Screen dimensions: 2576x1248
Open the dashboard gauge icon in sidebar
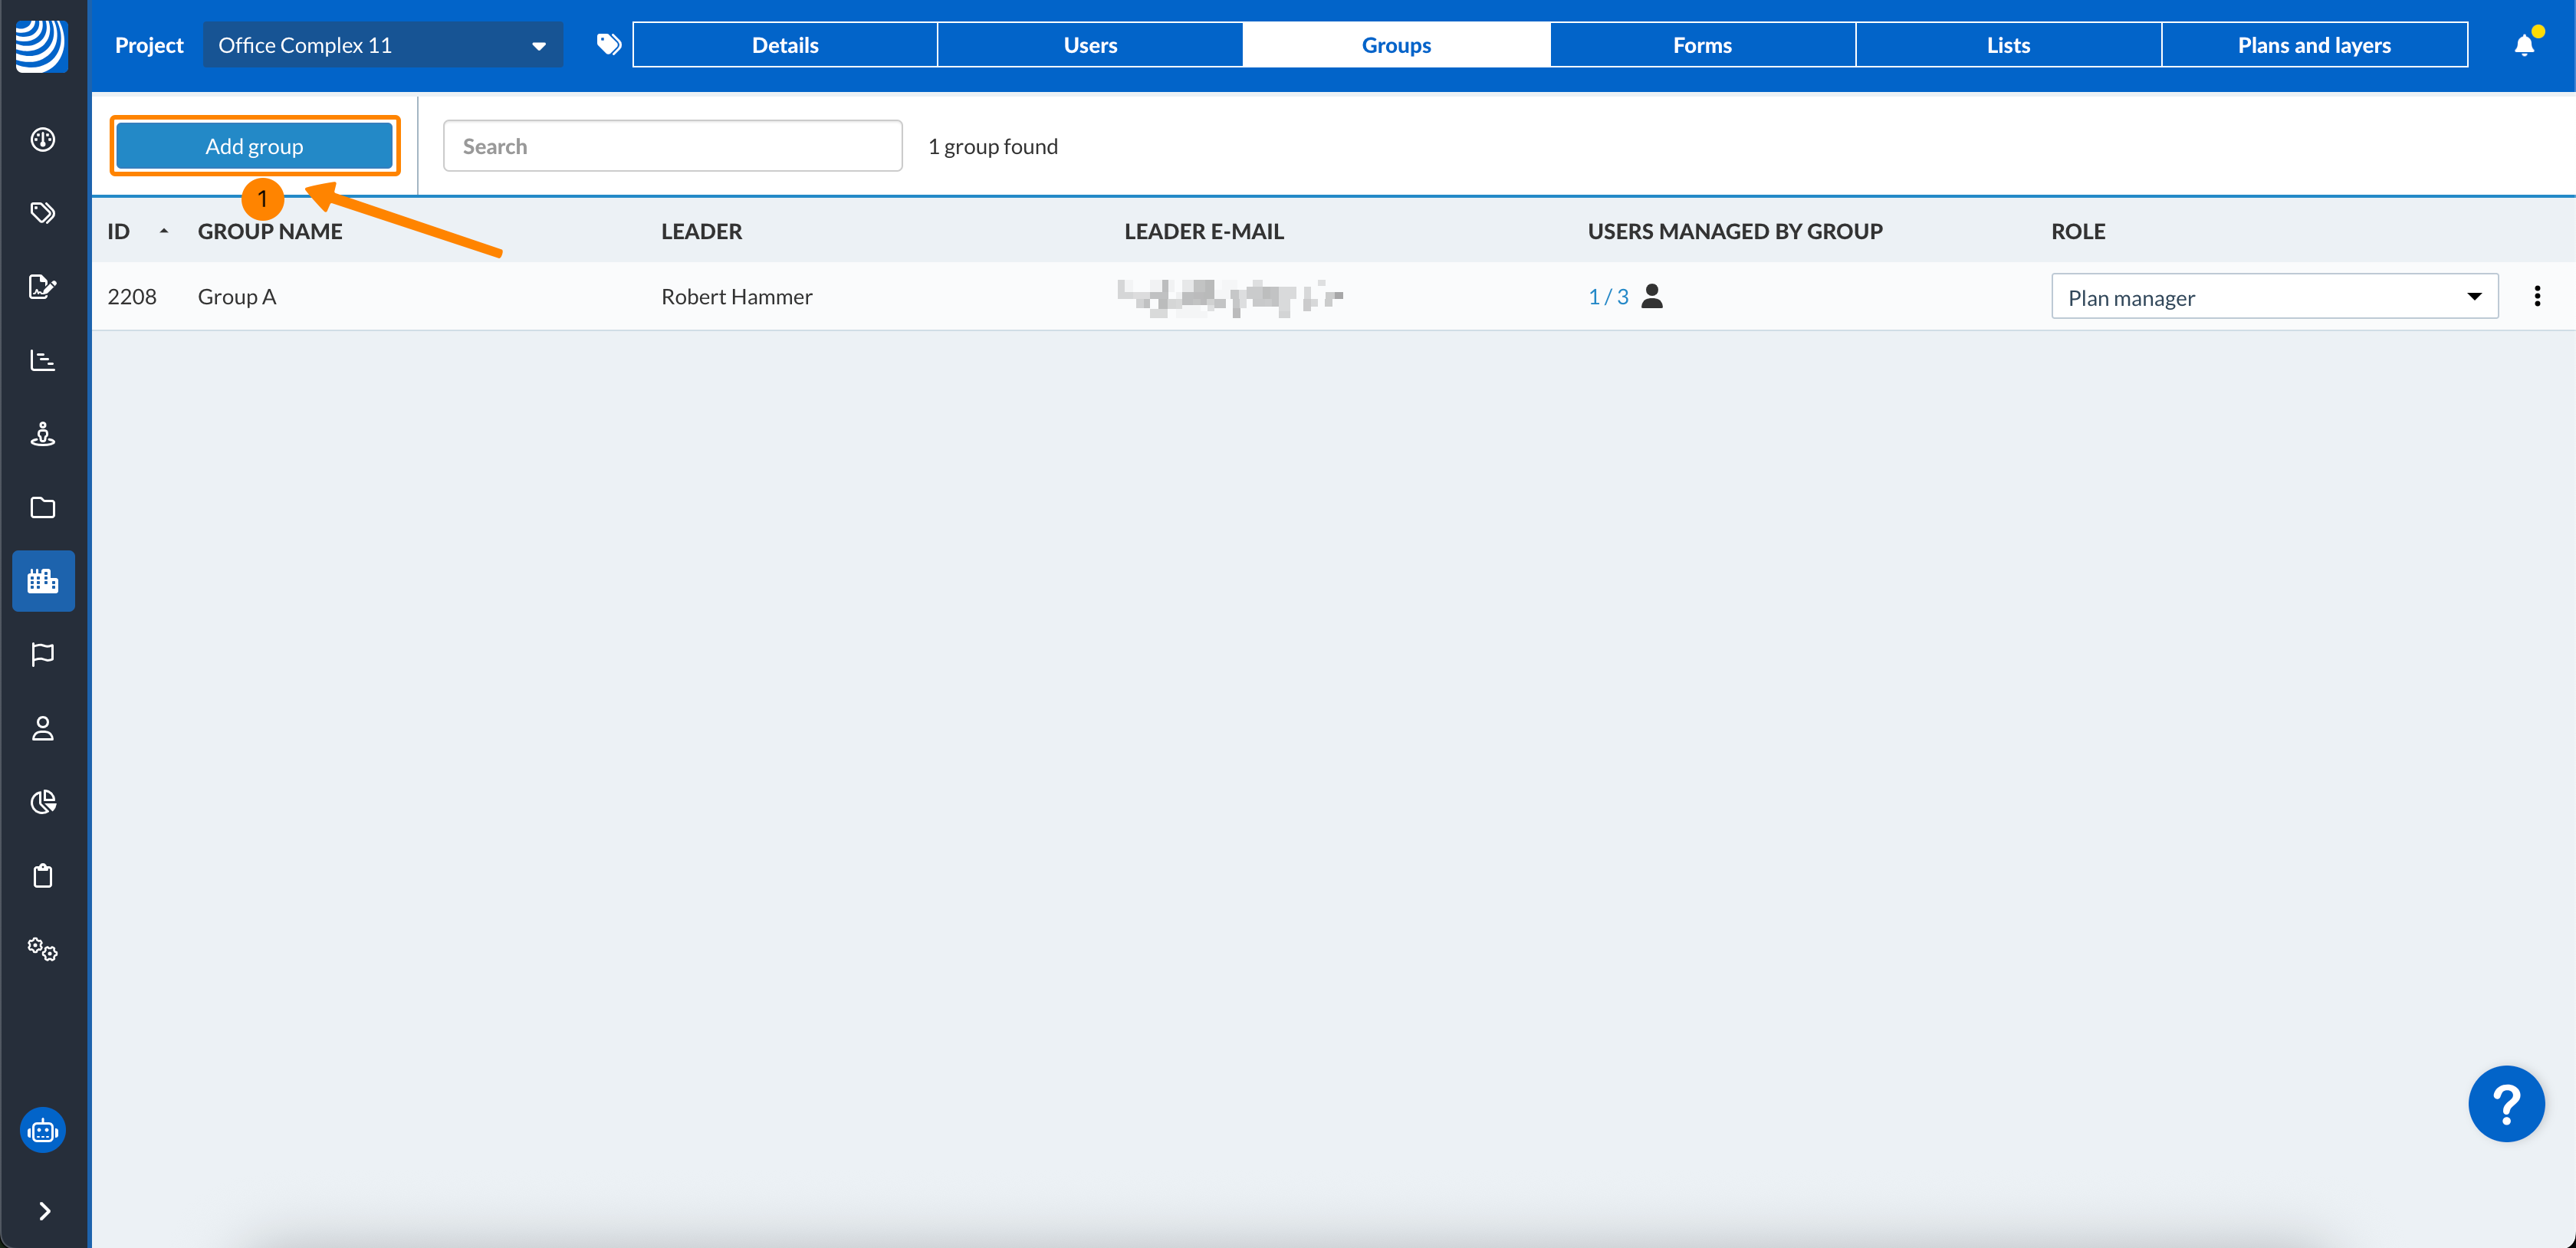42,139
